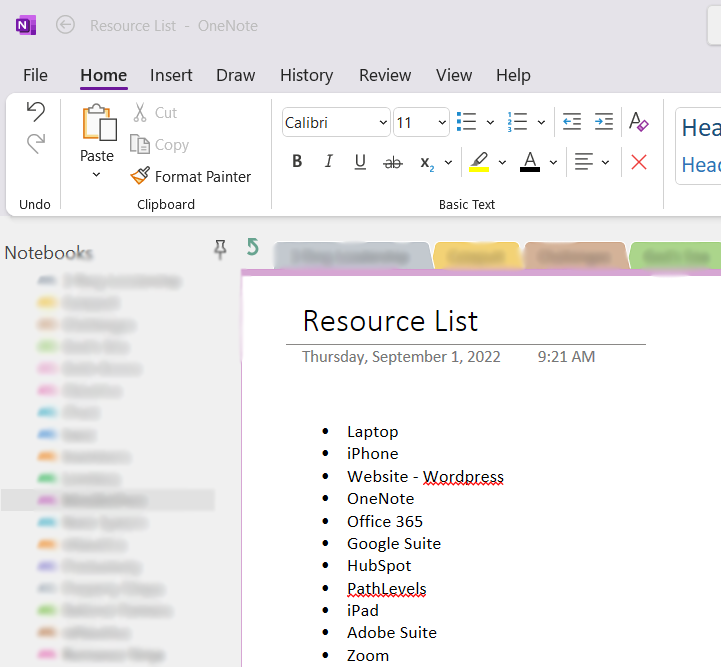Copy the selected content

click(160, 144)
